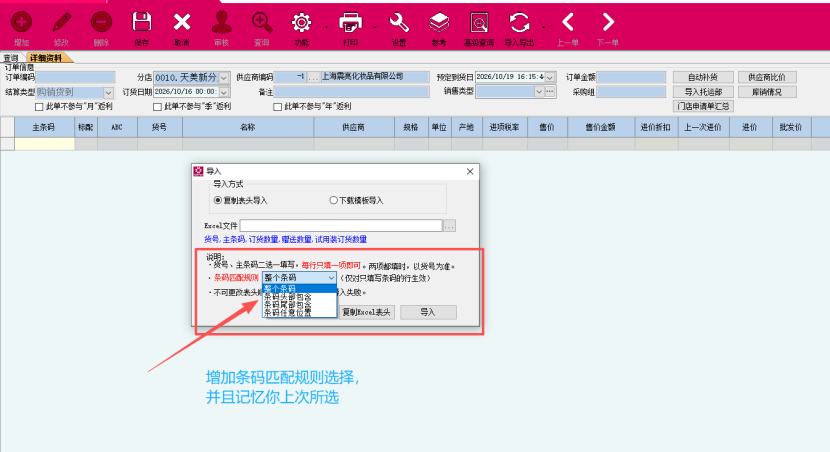Viewport: 830px width, 452px height.
Task: Choose 条码尾部包含 in the dropdown list
Action: click(300, 304)
